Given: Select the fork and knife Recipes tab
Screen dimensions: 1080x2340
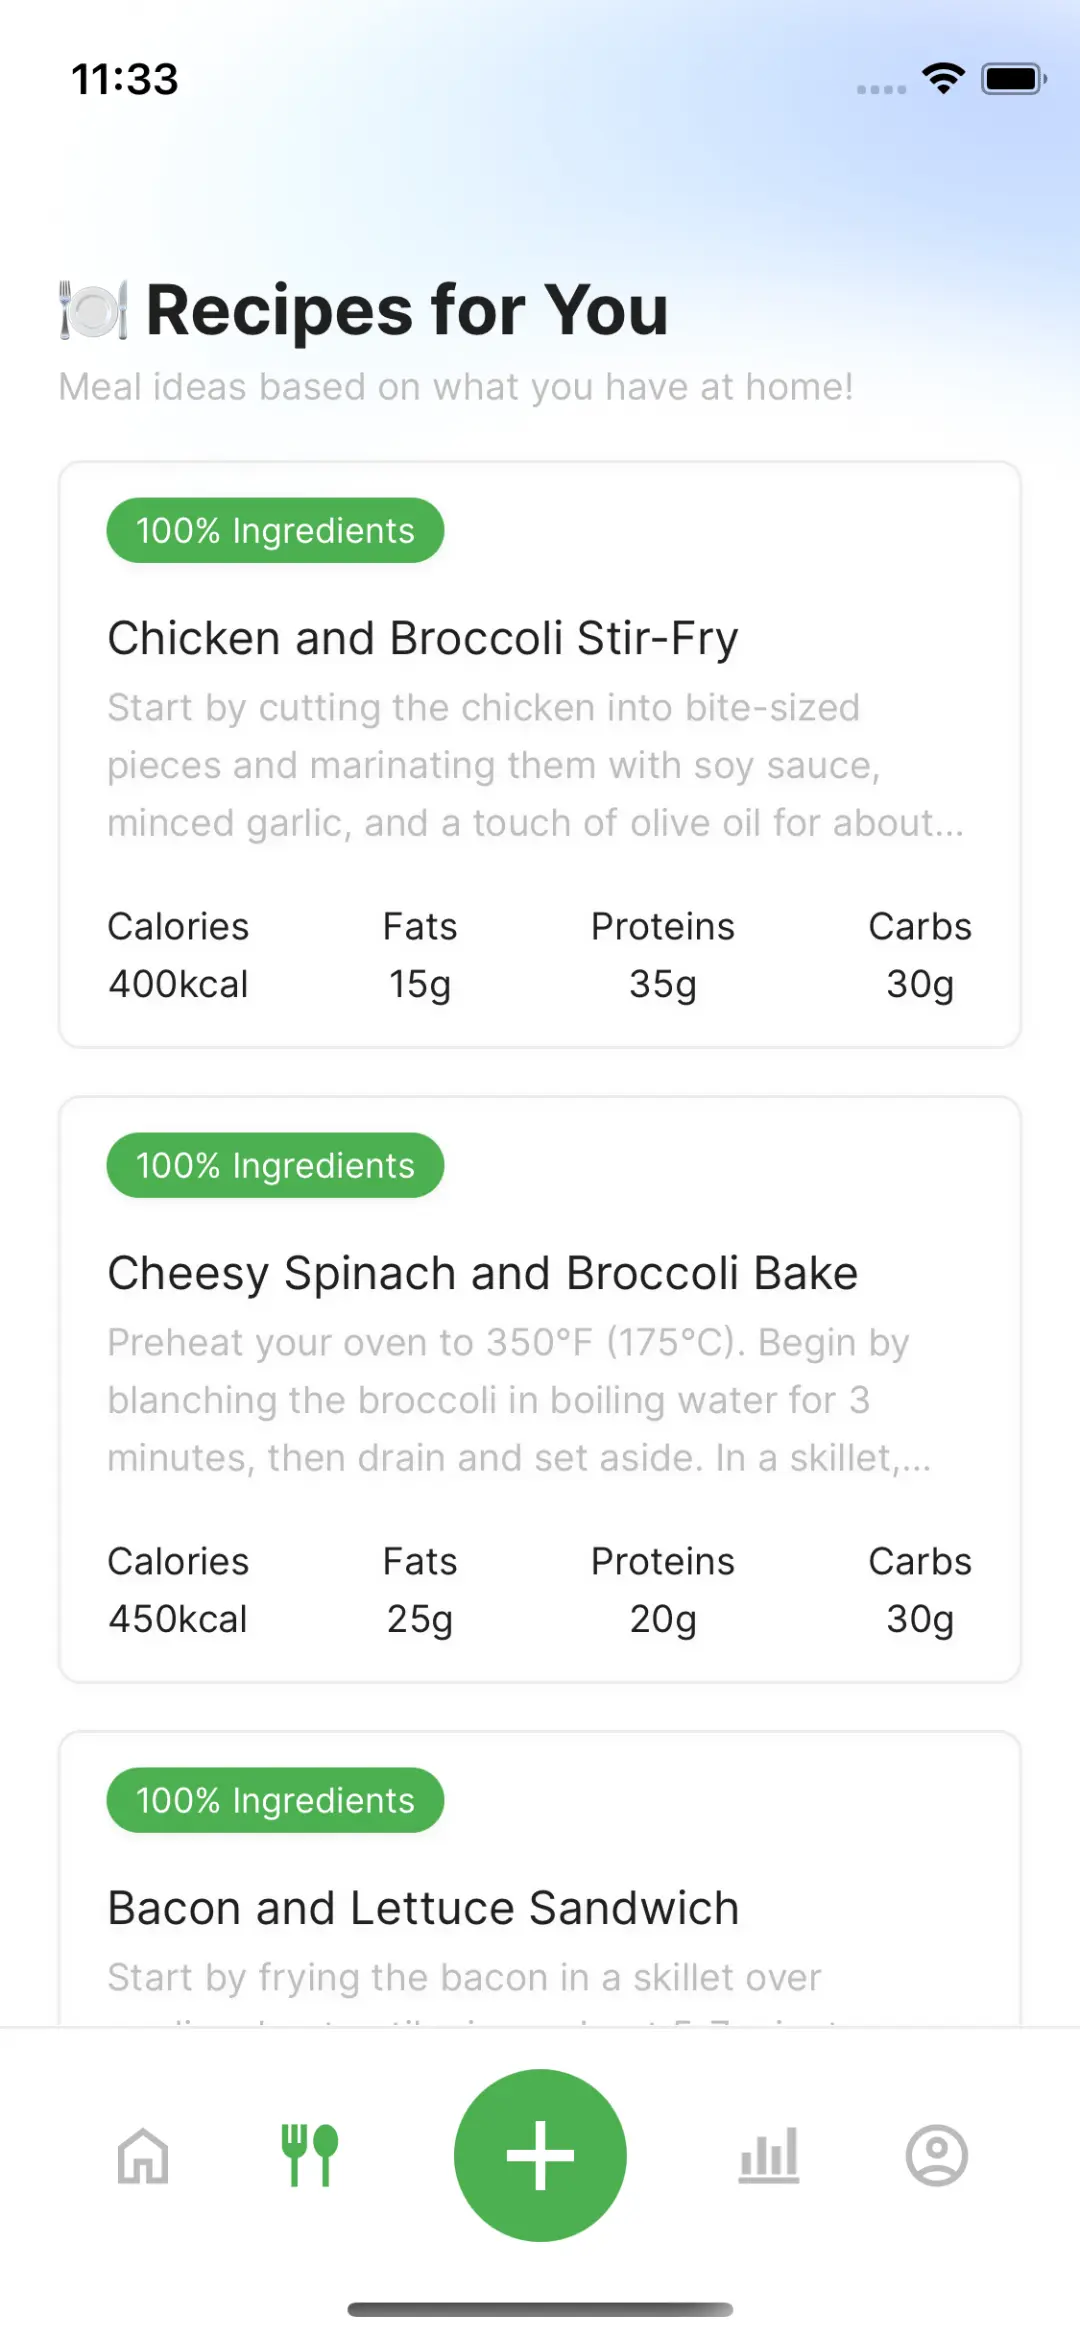Looking at the screenshot, I should [x=309, y=2155].
